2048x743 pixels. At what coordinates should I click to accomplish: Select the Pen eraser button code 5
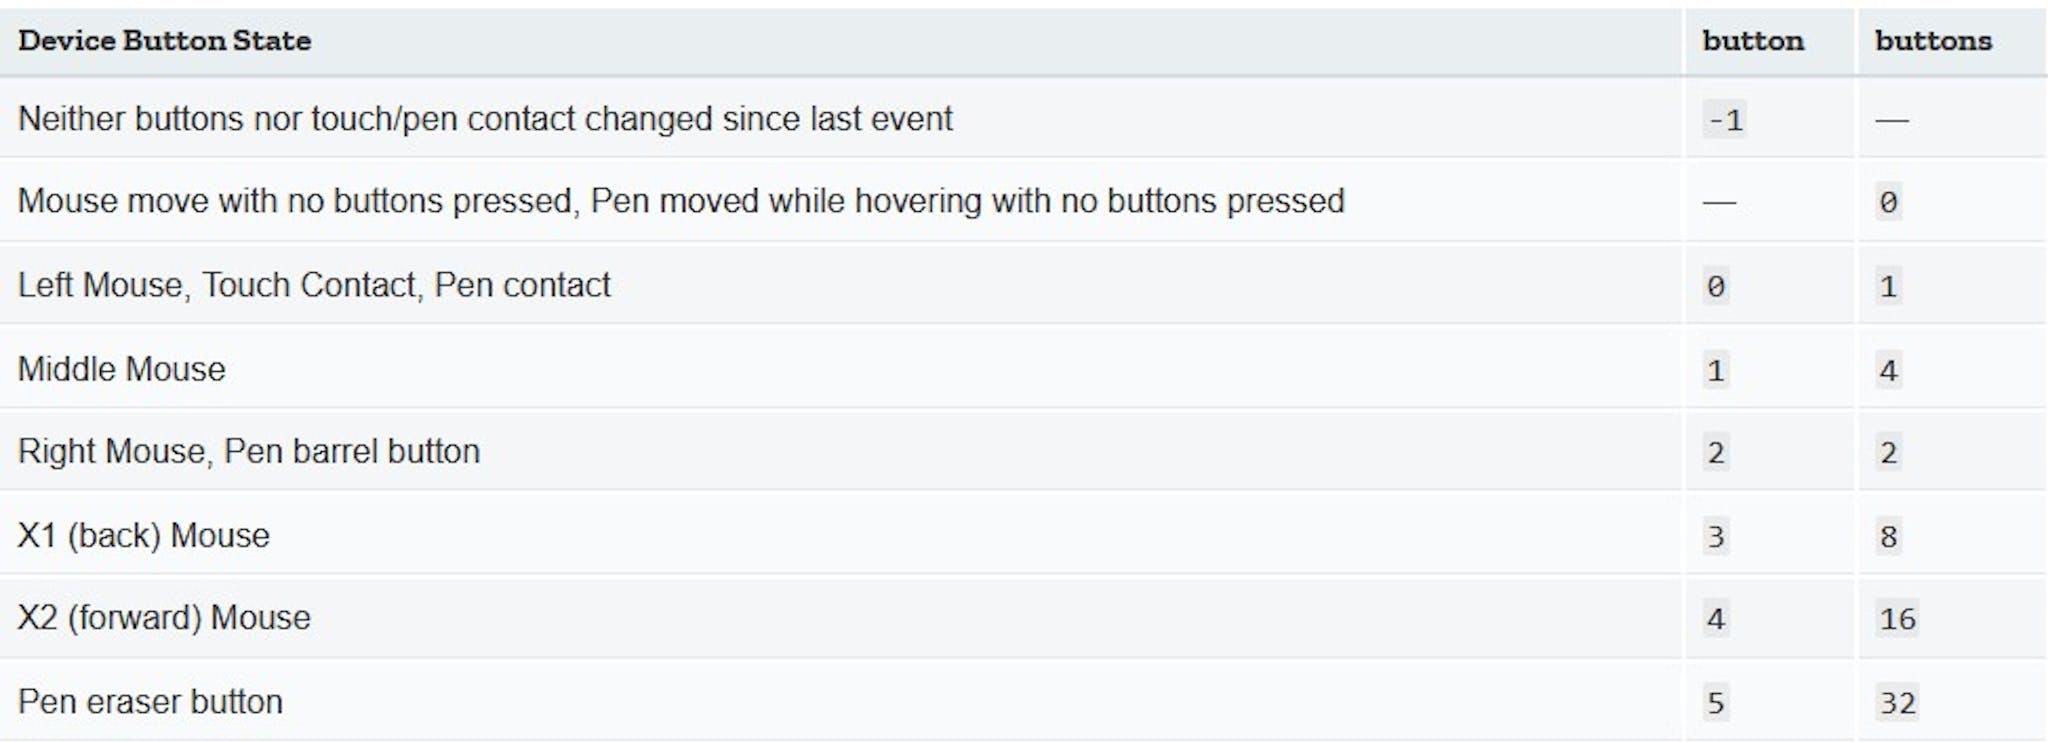point(1716,703)
